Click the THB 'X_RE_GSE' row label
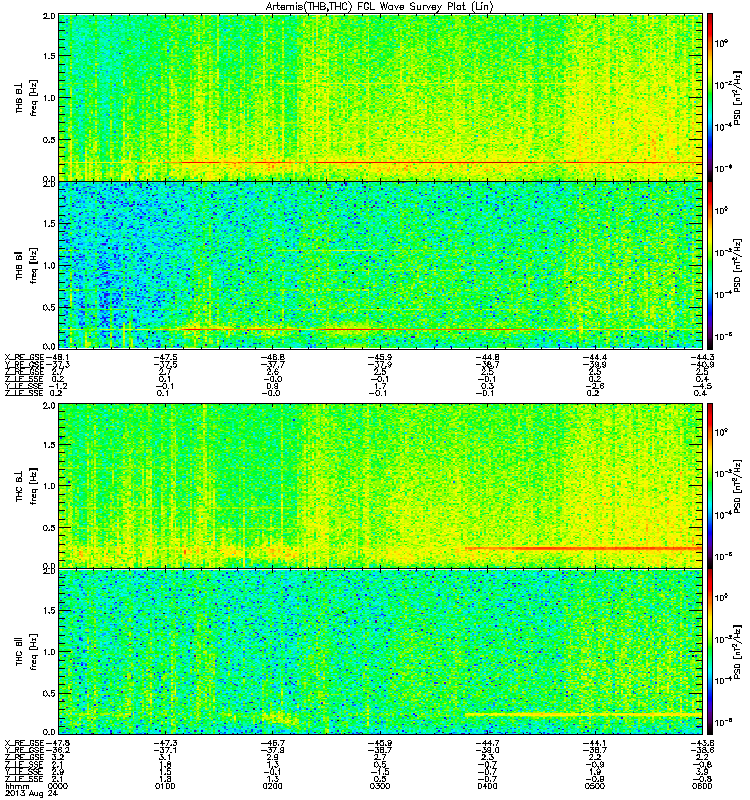The image size is (750, 800). click(24, 358)
